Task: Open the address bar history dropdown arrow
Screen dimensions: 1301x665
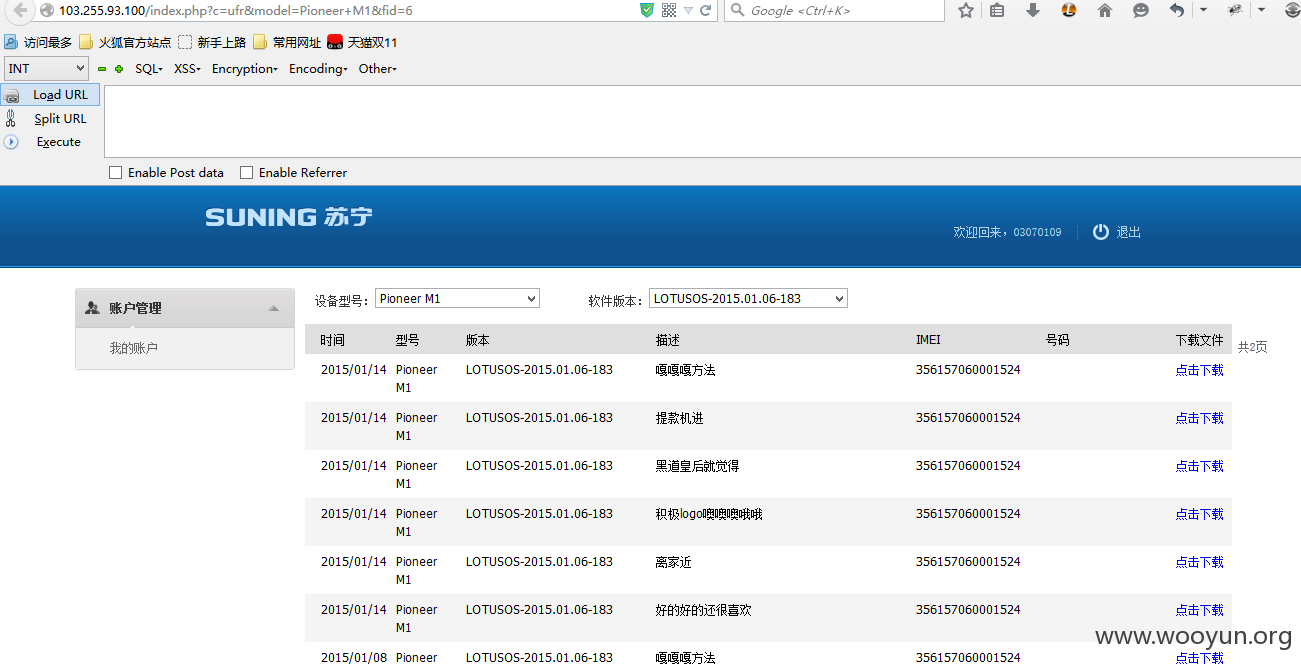Action: [x=688, y=10]
